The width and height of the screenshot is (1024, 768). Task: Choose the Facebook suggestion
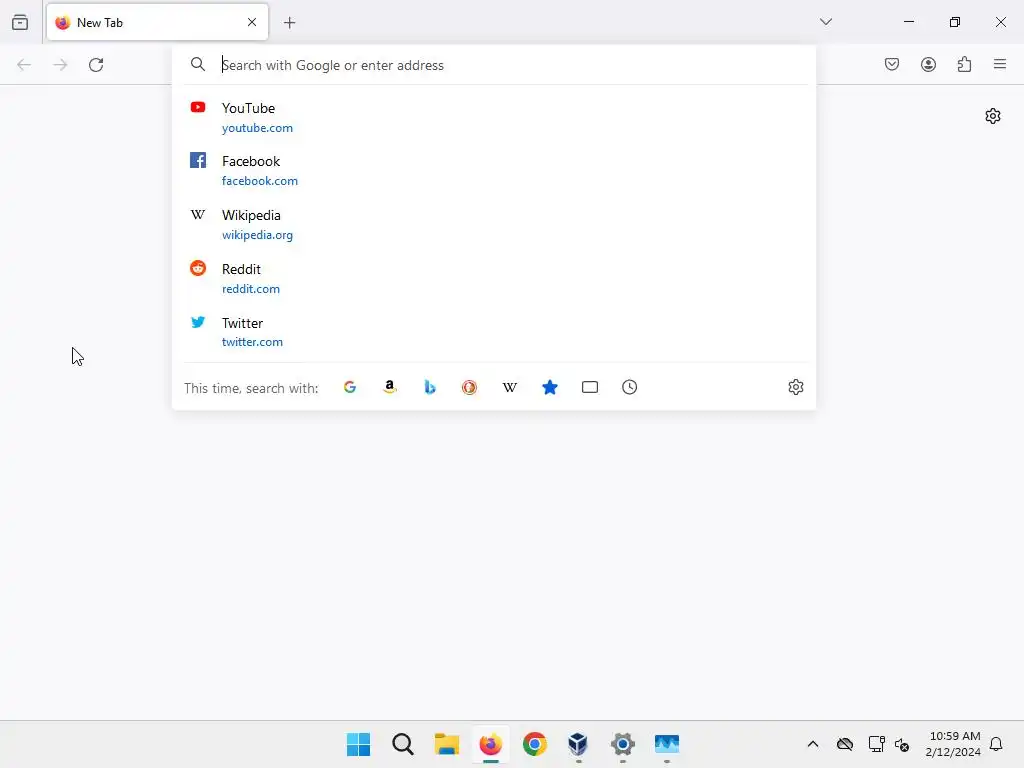click(494, 170)
